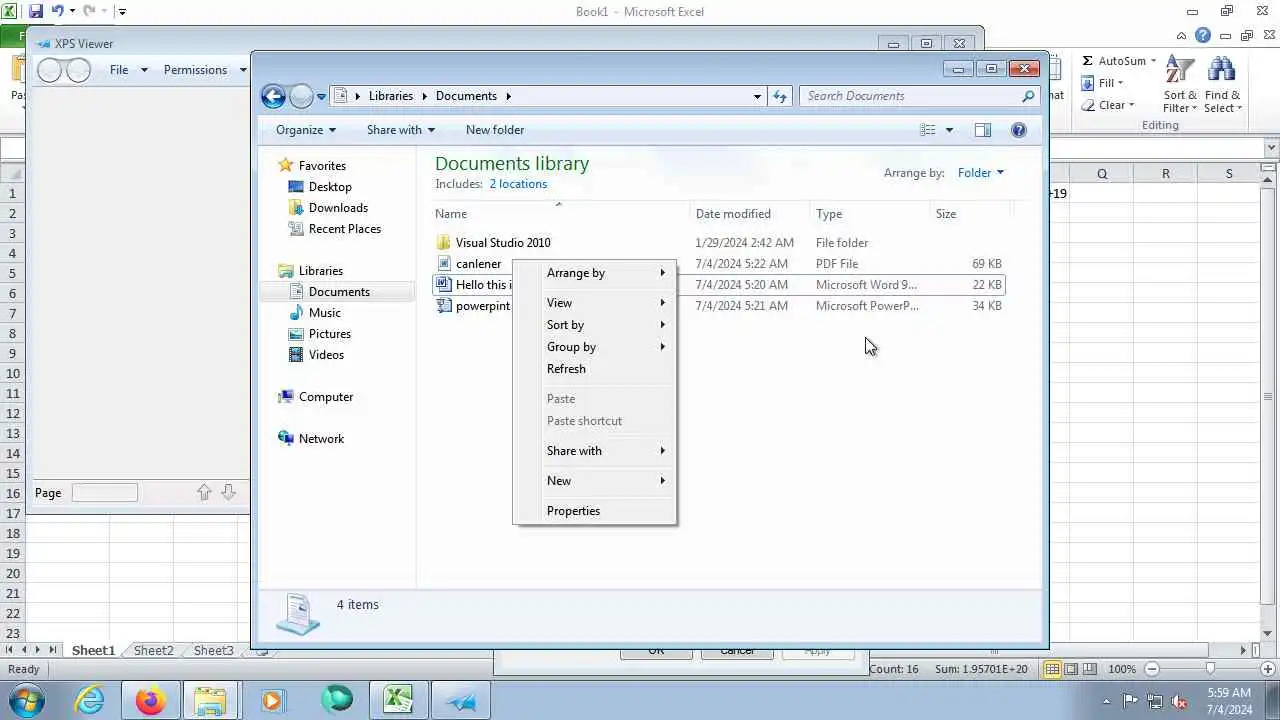Click the New folder button
This screenshot has height=720, width=1280.
pos(495,130)
